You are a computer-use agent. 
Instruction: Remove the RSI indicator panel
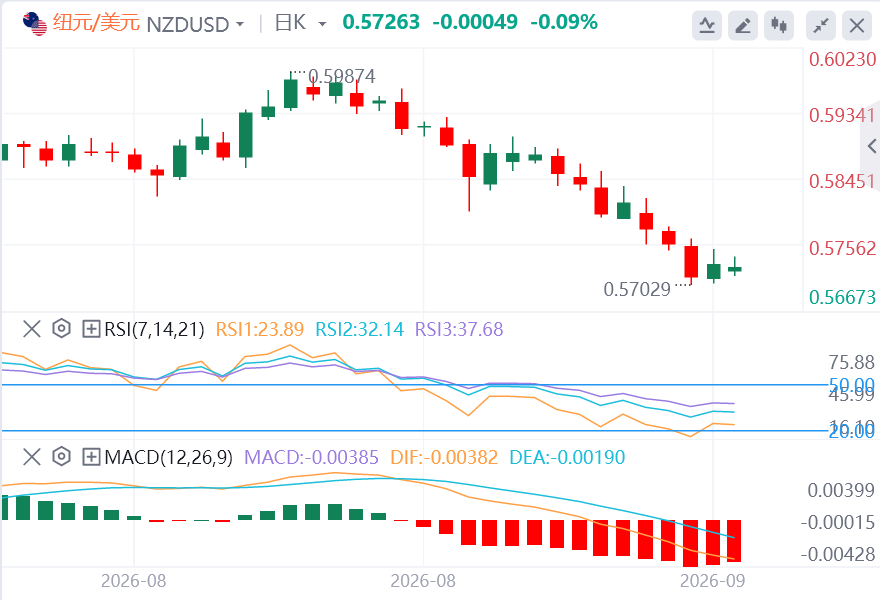point(32,329)
